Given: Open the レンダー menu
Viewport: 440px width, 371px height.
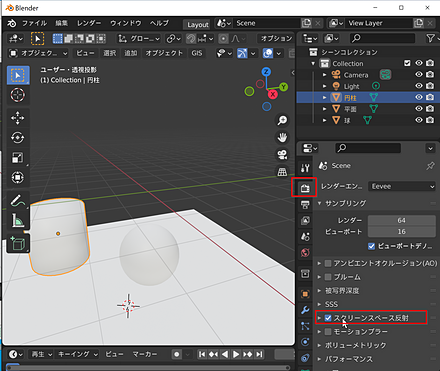Looking at the screenshot, I should pyautogui.click(x=89, y=23).
